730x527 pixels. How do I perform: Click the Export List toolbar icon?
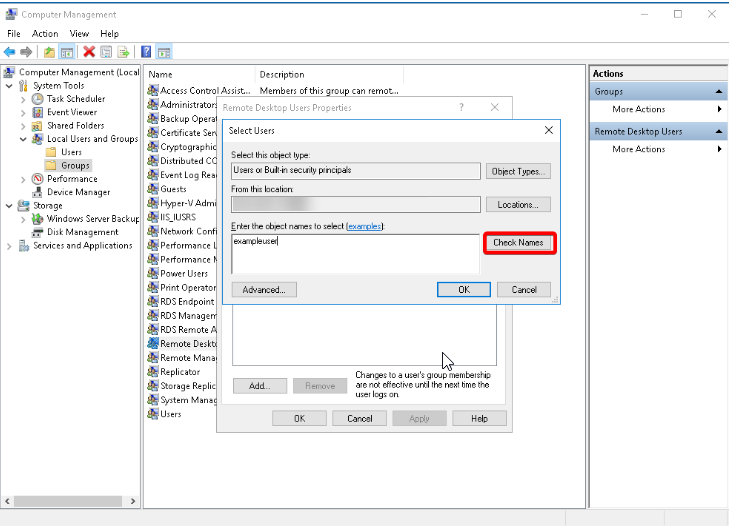pos(123,52)
